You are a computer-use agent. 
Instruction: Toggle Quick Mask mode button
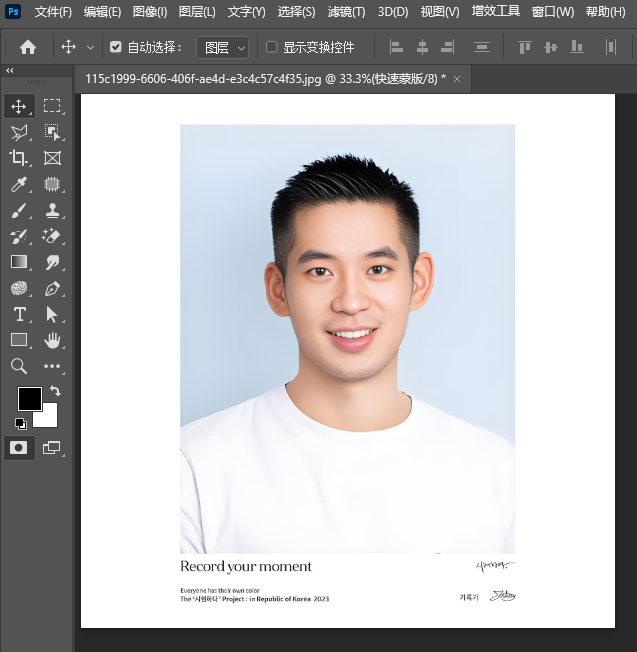[19, 447]
